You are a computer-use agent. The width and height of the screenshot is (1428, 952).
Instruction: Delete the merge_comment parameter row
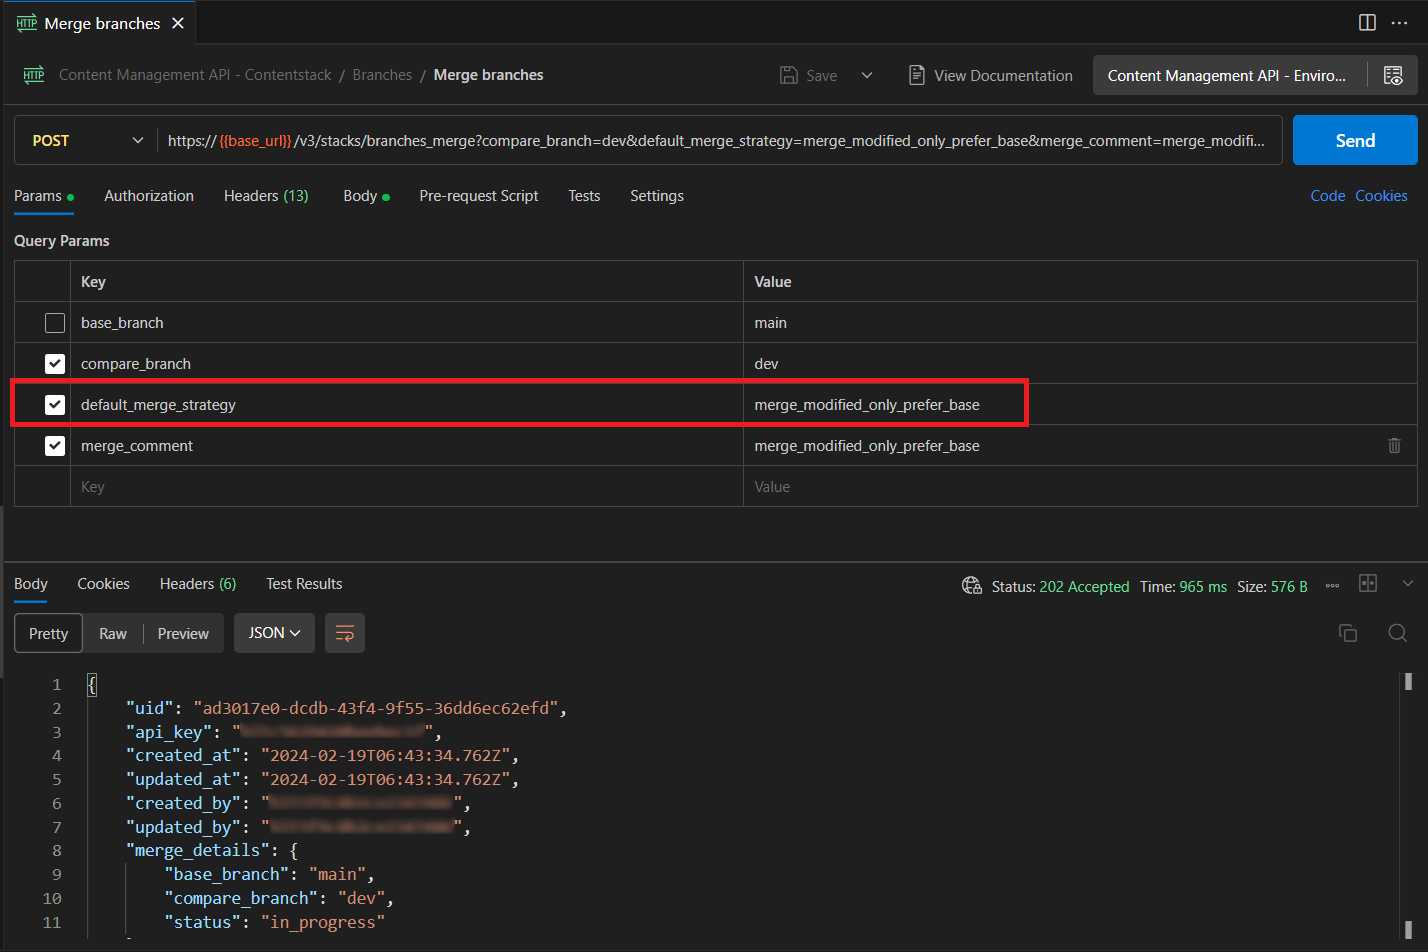click(1394, 446)
